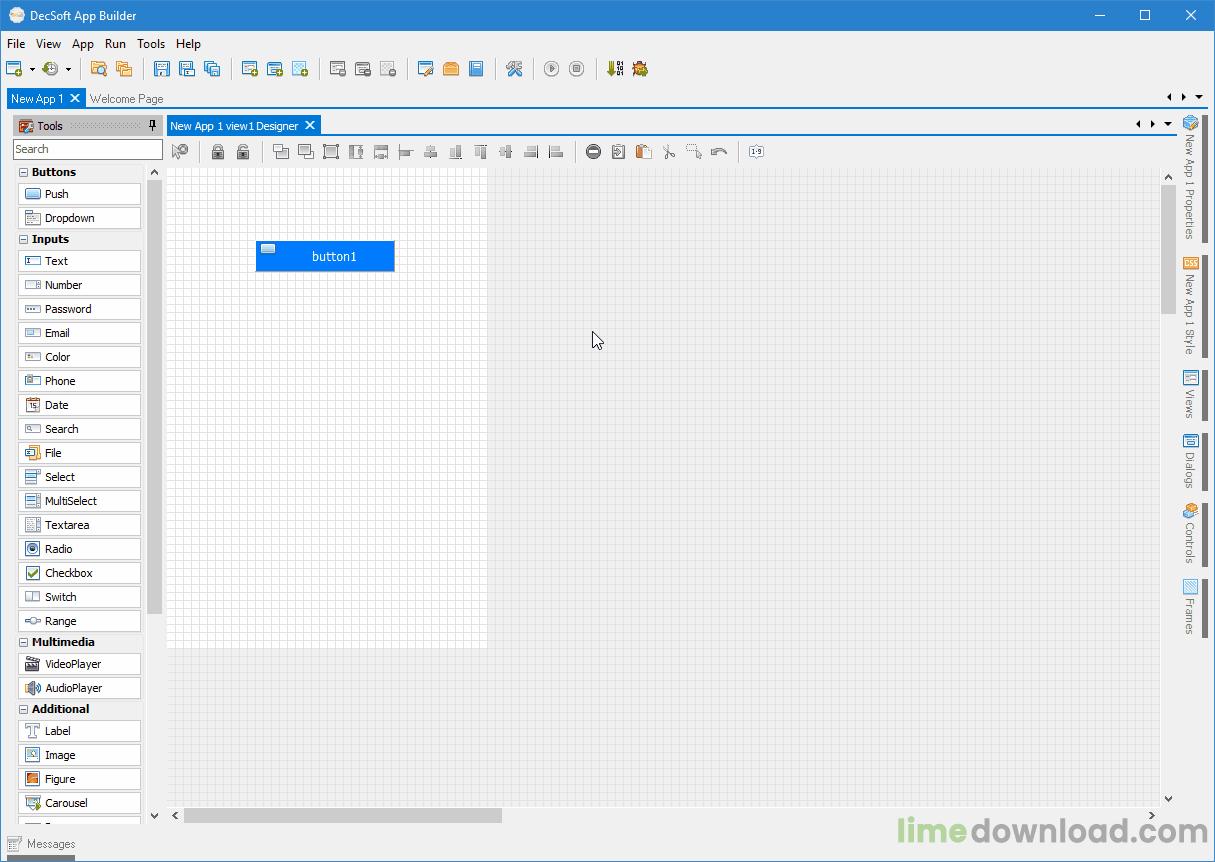Save the project using the floppy disk icon

point(161,68)
